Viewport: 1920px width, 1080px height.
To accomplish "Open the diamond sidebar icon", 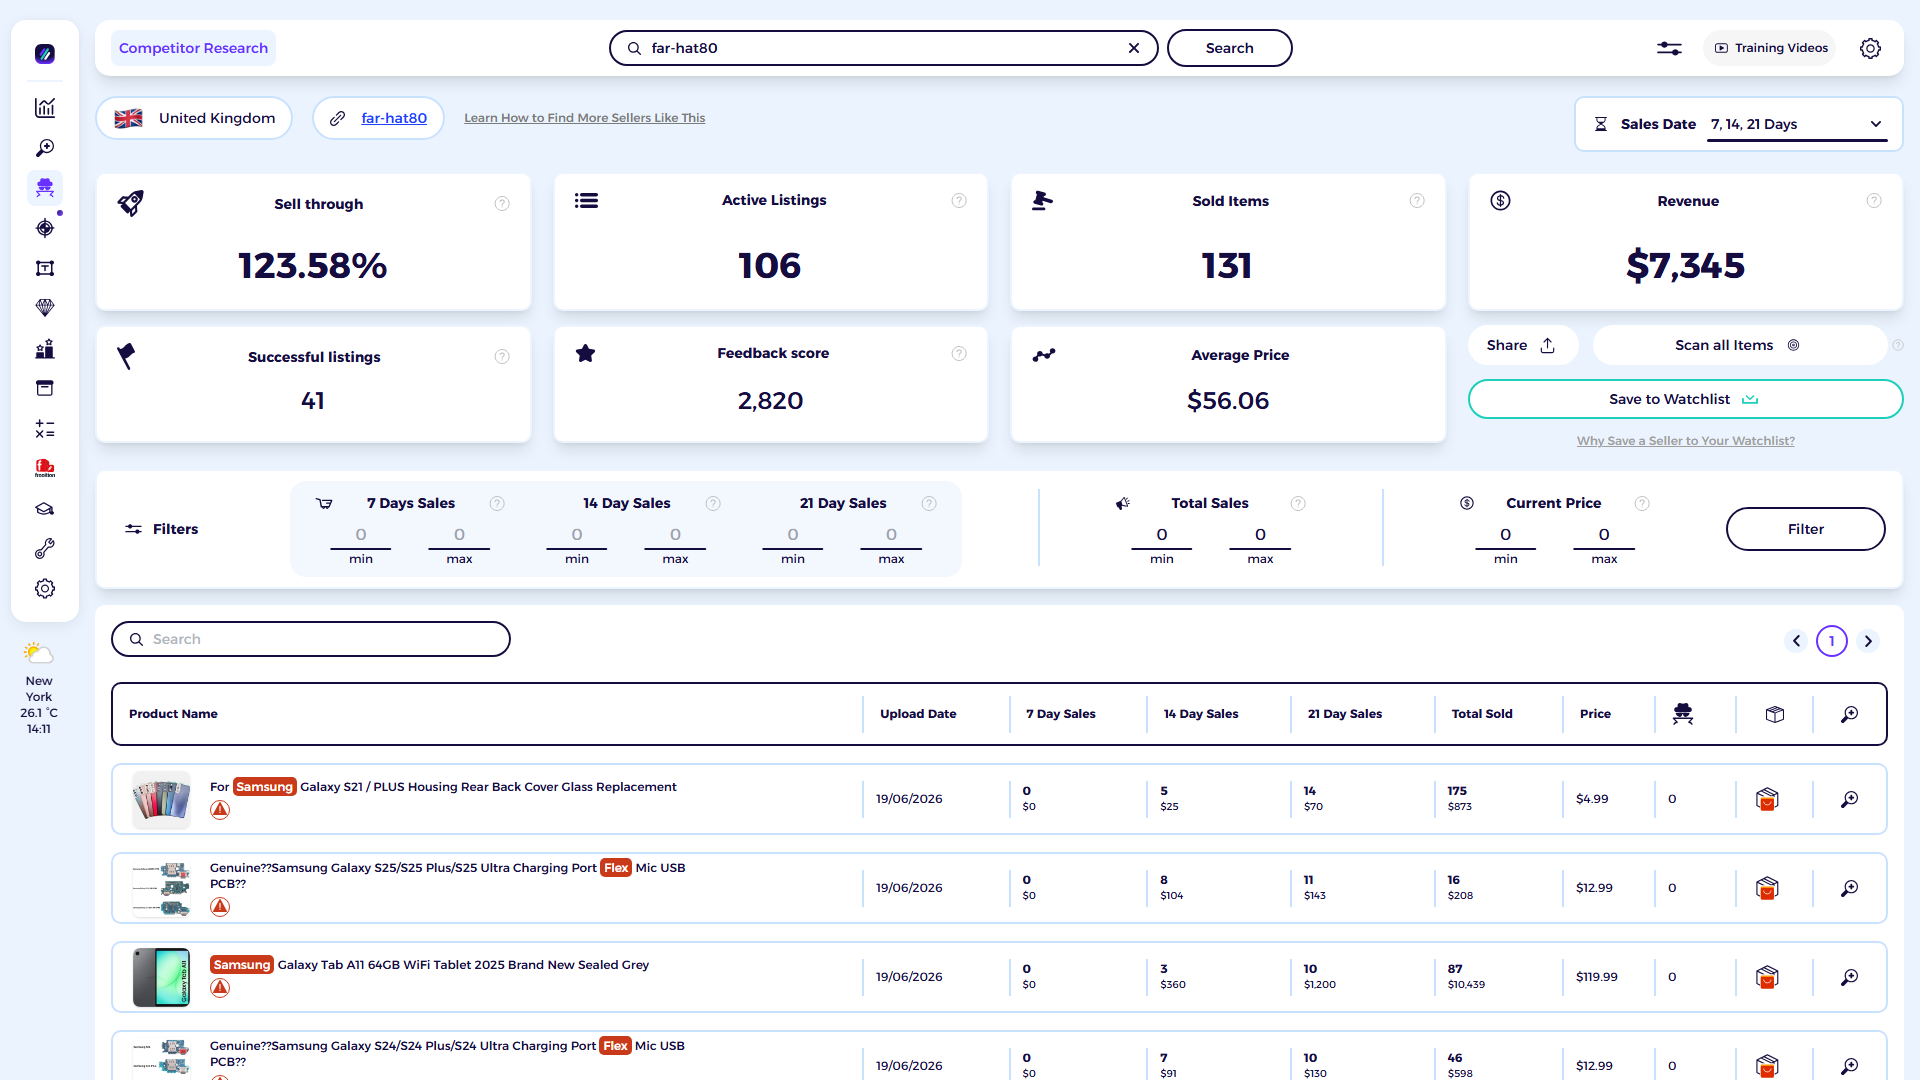I will click(45, 308).
